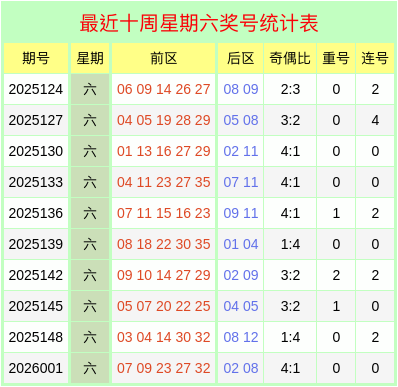This screenshot has width=398, height=387.
Task: Click the 前区 column header
Action: [164, 58]
